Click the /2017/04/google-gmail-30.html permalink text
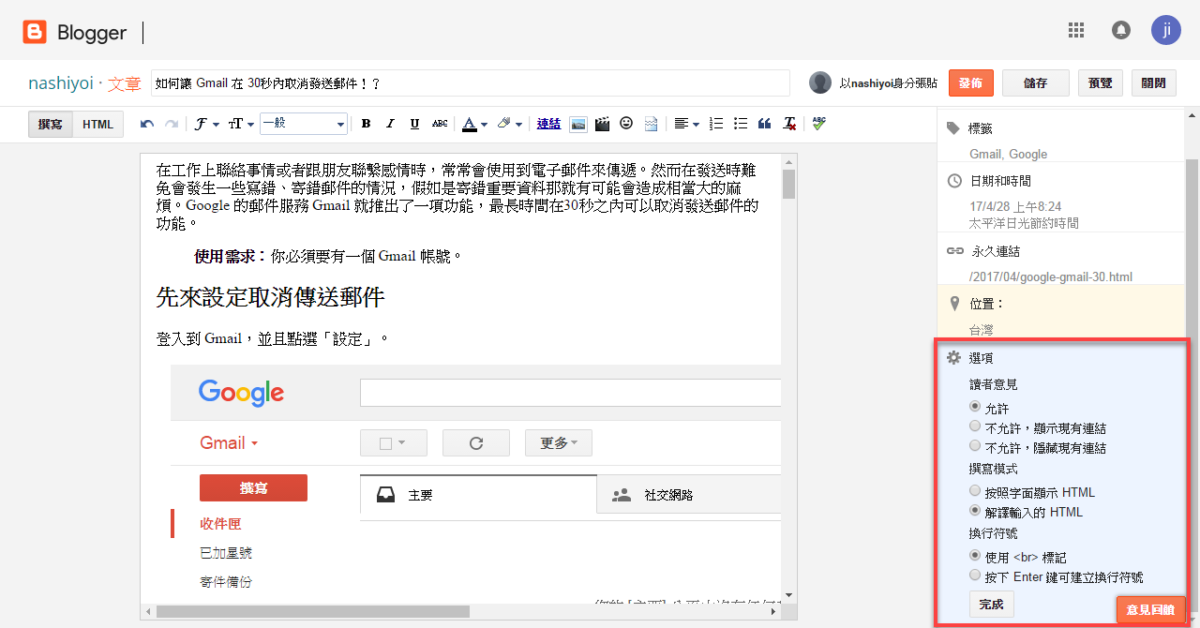Viewport: 1200px width, 628px height. (1051, 277)
